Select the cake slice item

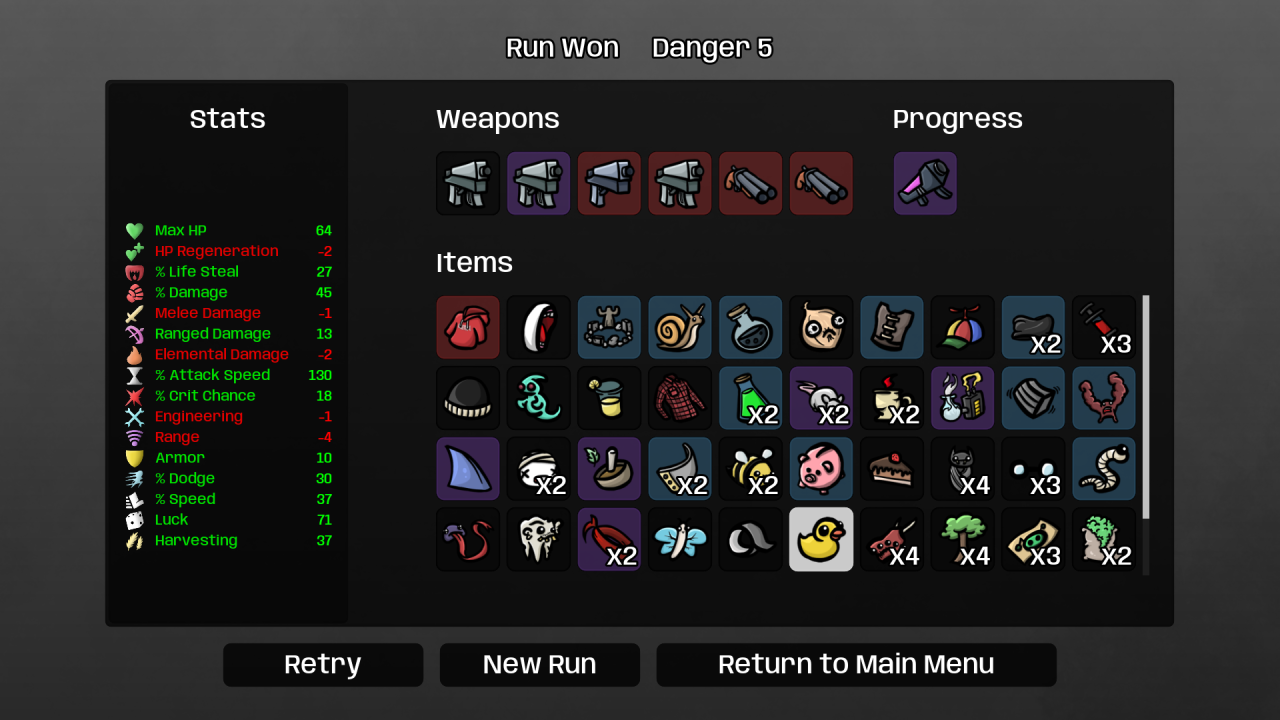892,468
